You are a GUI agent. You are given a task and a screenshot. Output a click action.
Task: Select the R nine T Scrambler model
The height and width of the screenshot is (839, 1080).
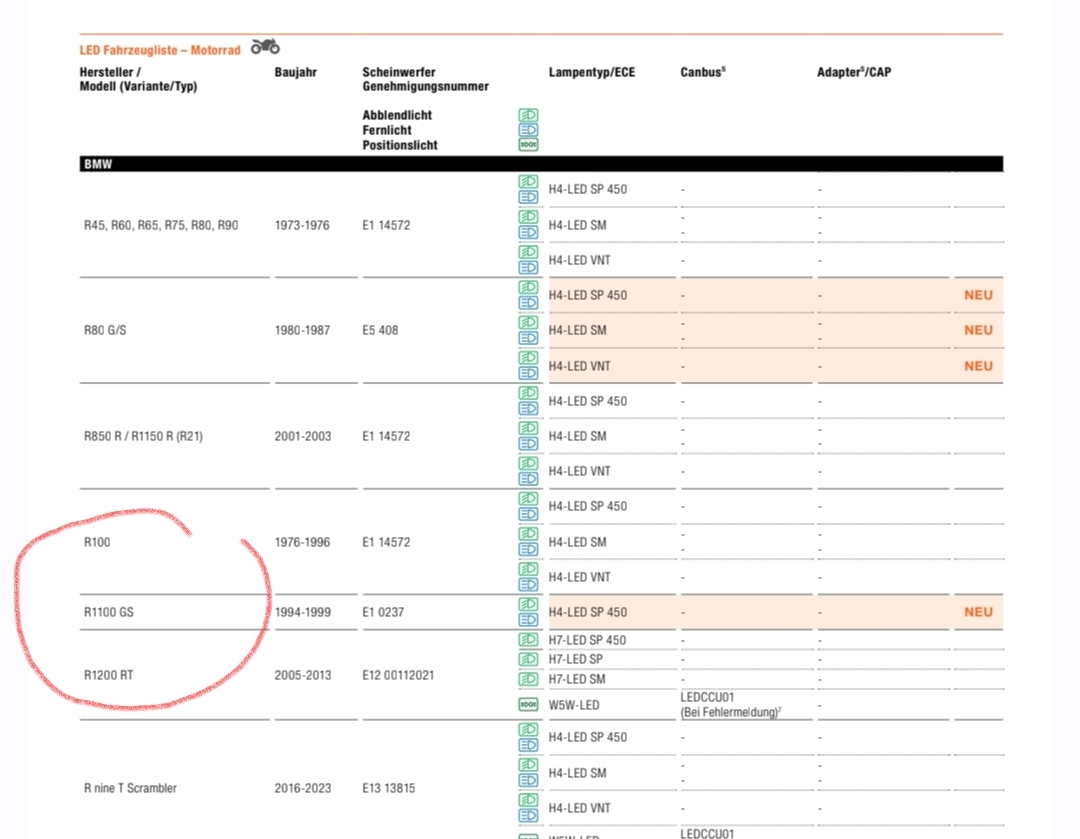pyautogui.click(x=130, y=788)
